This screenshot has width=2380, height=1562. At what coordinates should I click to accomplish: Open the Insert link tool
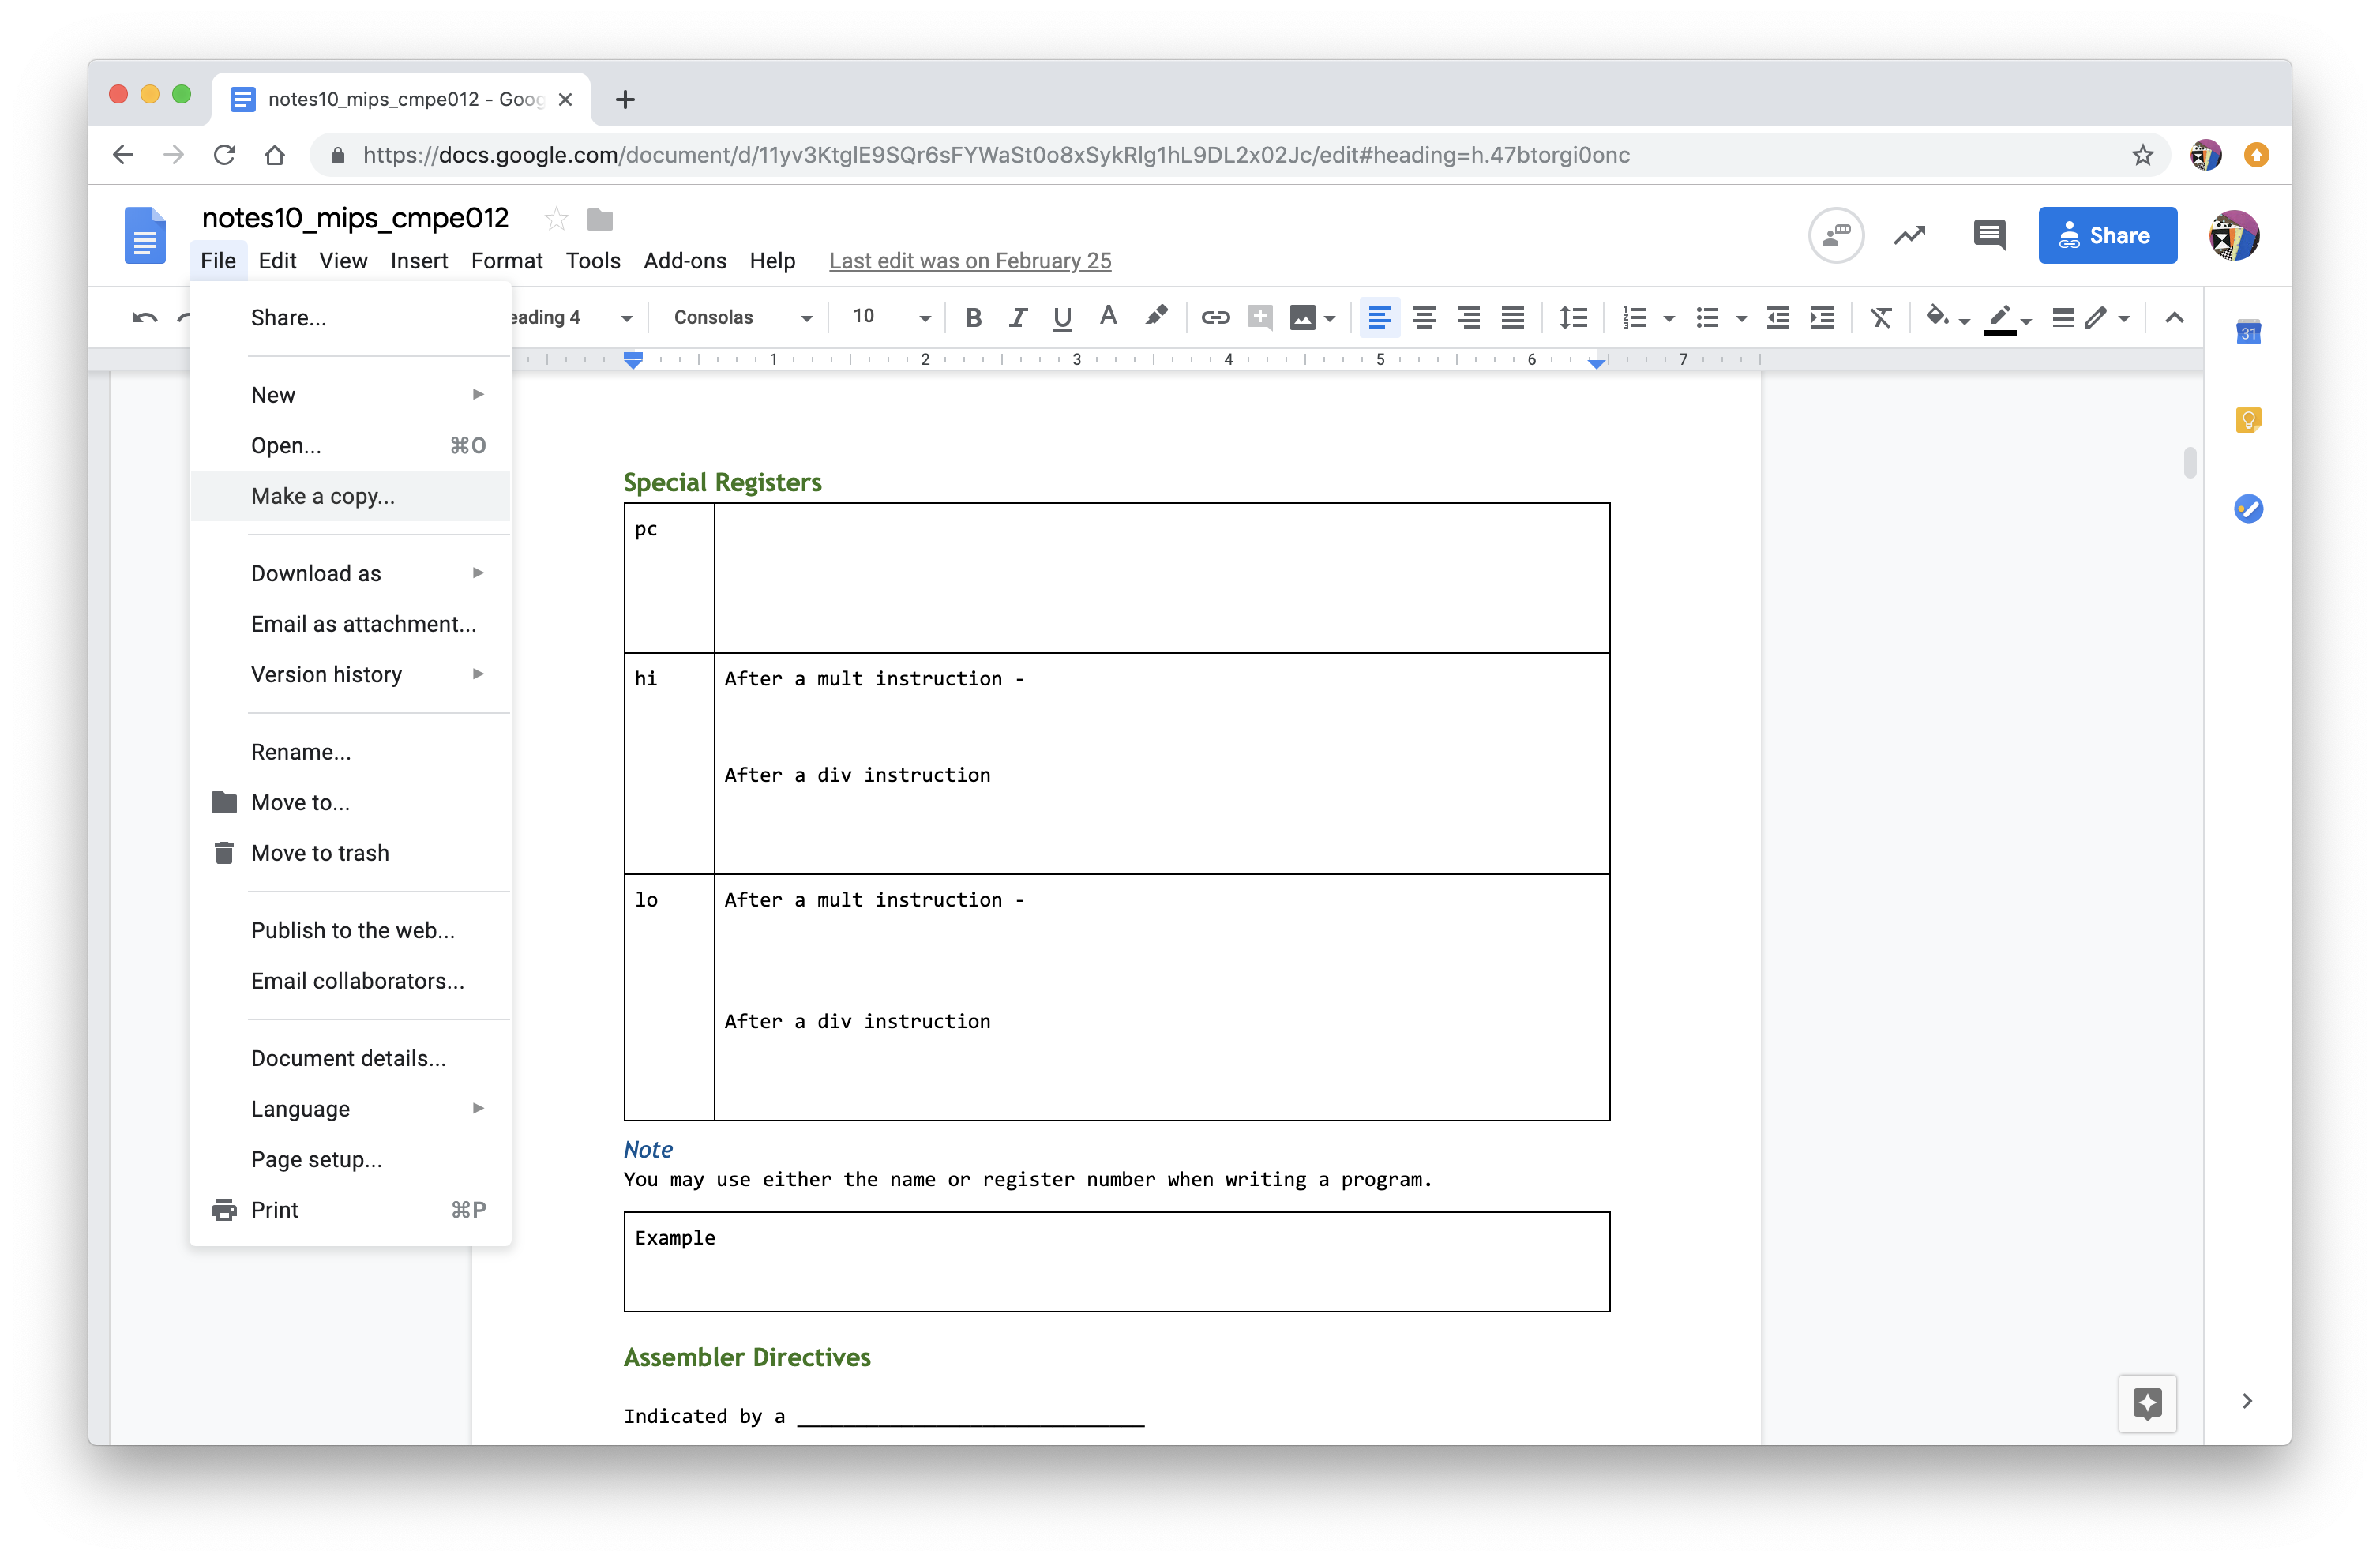click(x=1215, y=318)
